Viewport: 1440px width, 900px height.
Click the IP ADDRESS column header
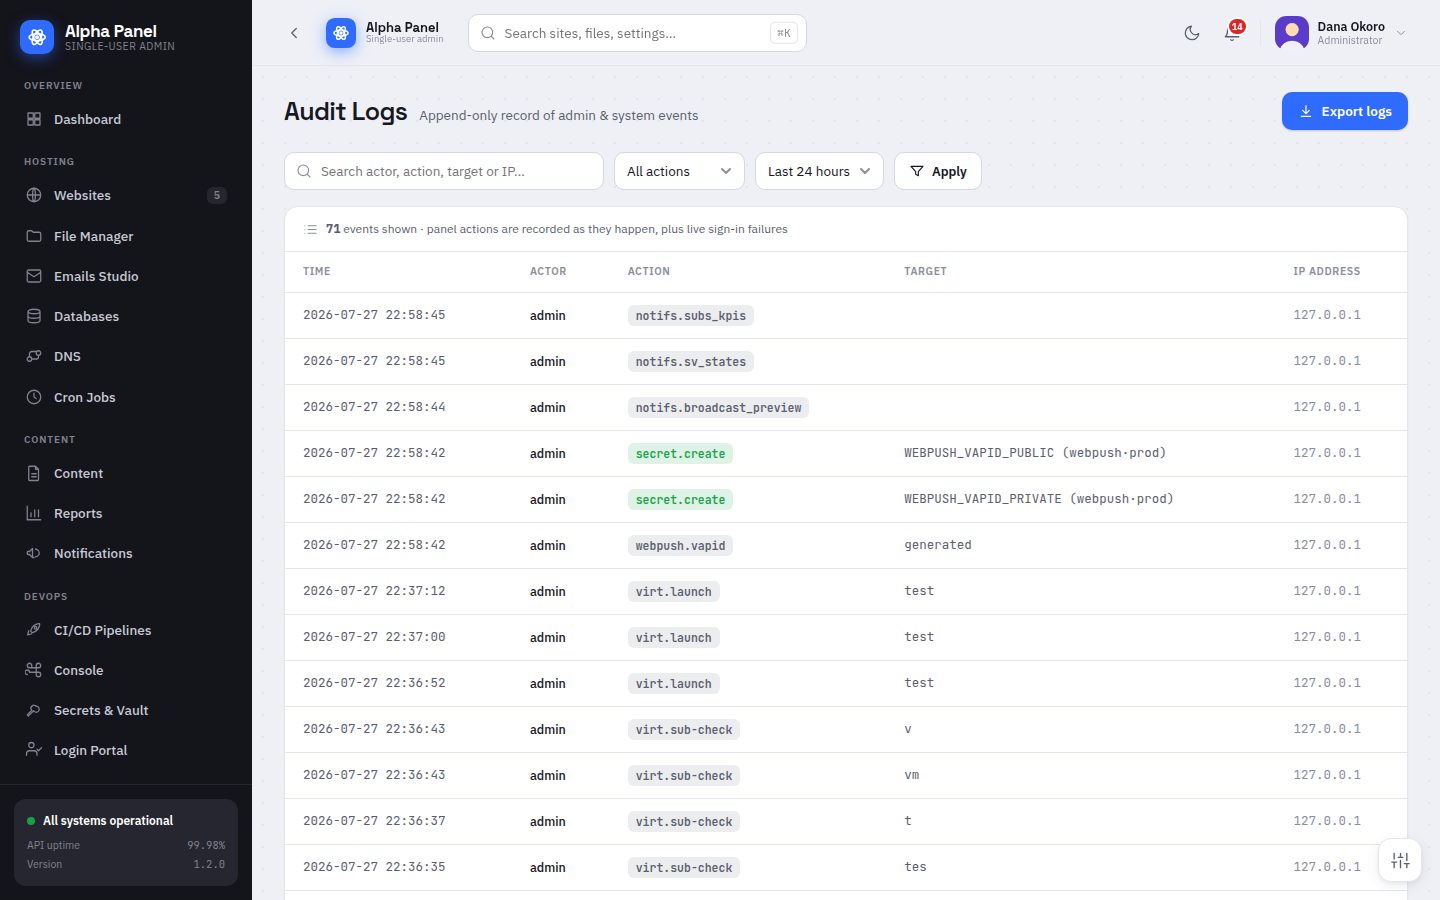1326,271
